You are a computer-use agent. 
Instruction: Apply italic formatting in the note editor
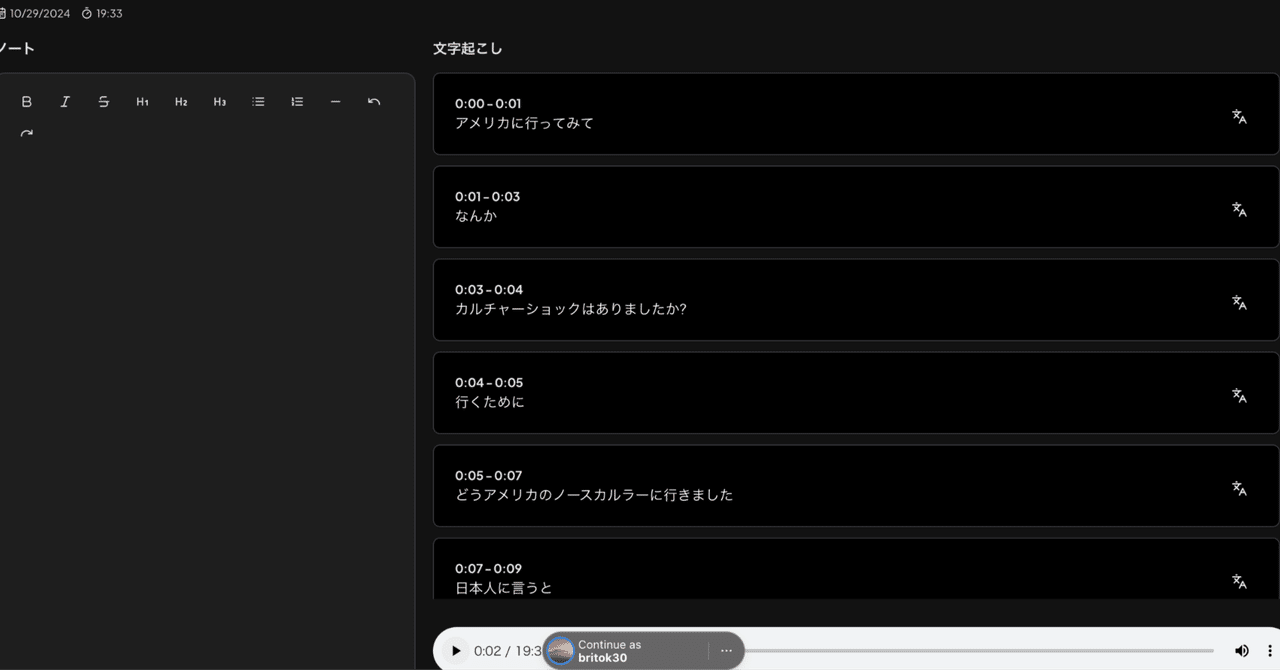(x=65, y=101)
